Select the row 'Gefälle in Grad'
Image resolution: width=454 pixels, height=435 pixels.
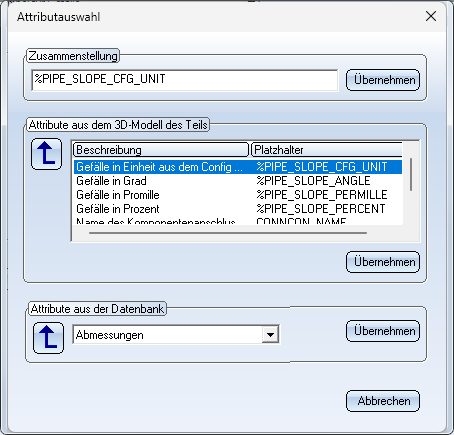pos(238,181)
